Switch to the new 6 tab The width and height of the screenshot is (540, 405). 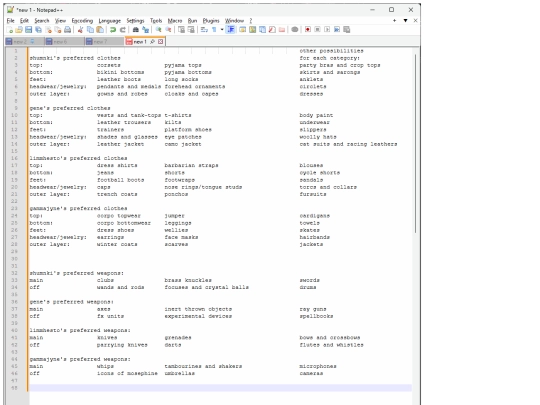point(64,42)
